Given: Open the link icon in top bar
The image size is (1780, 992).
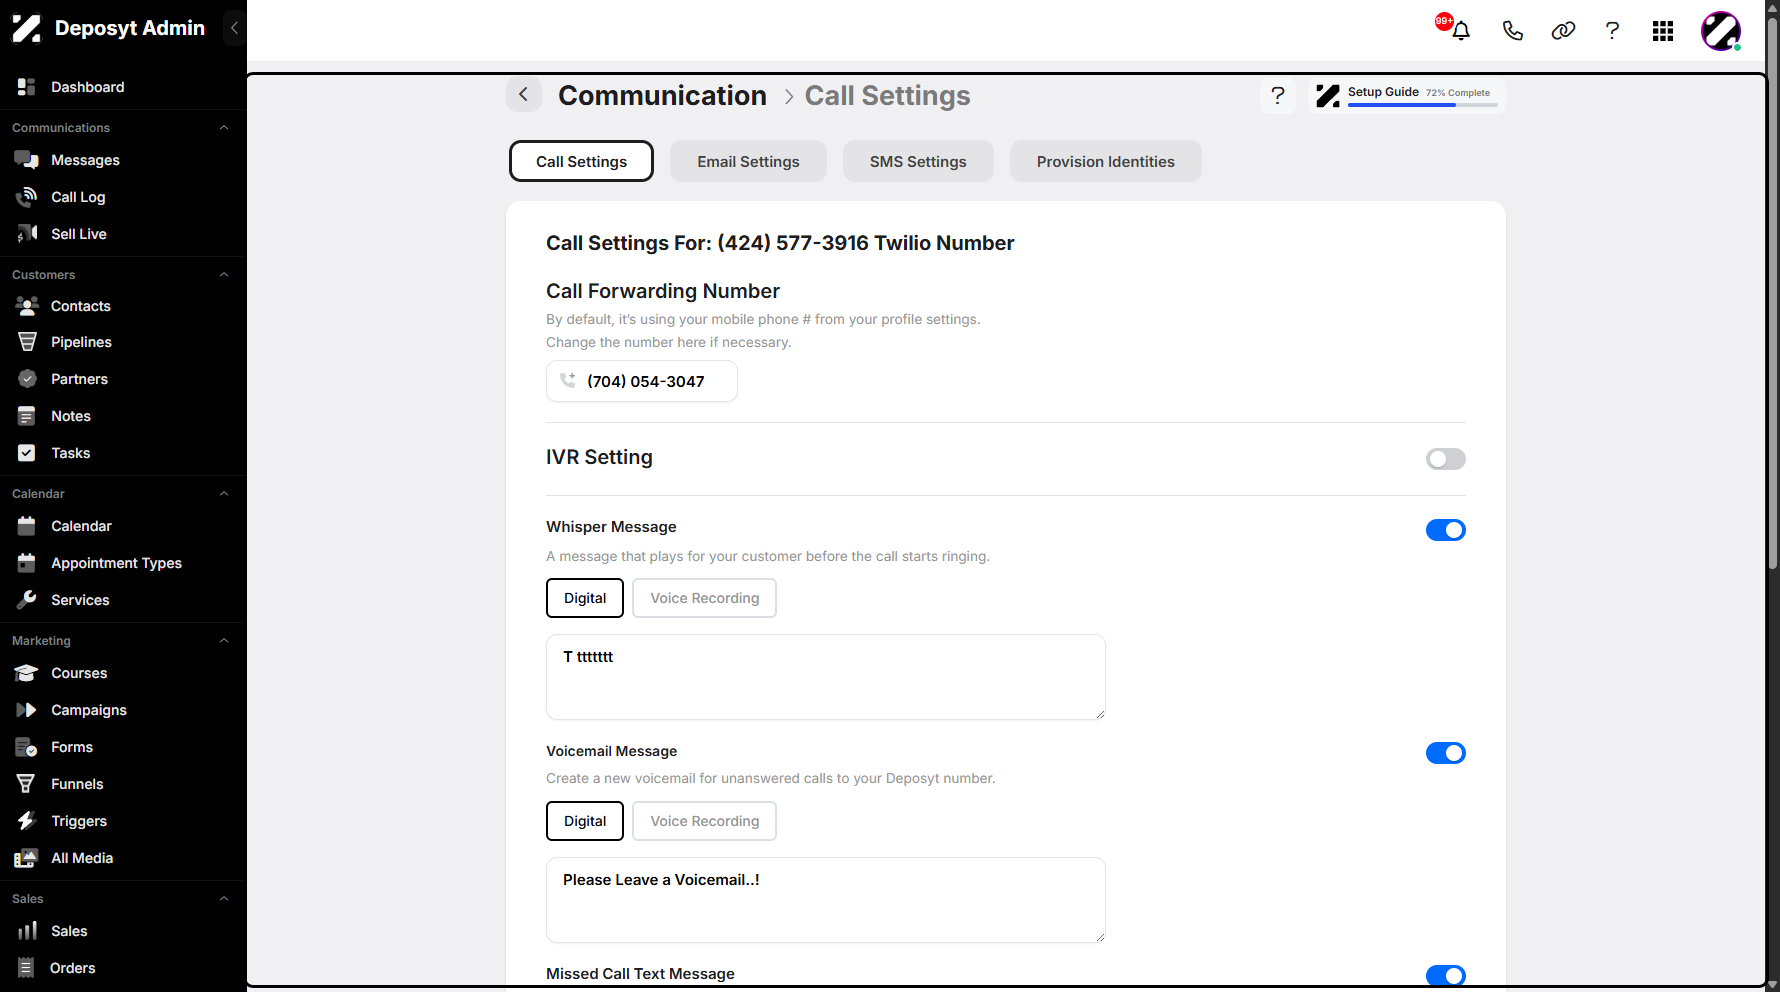Looking at the screenshot, I should (x=1563, y=31).
